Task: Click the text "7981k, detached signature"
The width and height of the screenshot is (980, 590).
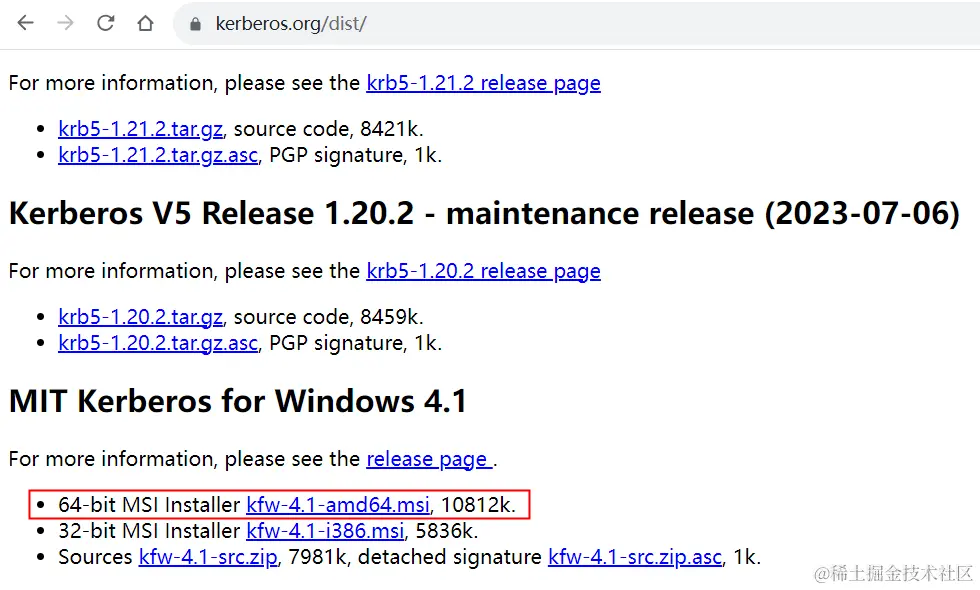Action: [x=415, y=558]
